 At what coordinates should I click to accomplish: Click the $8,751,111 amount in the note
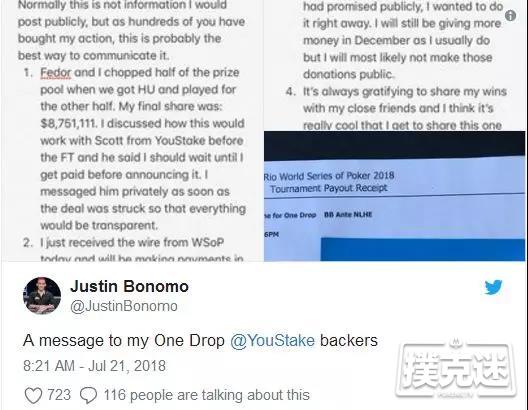point(68,123)
